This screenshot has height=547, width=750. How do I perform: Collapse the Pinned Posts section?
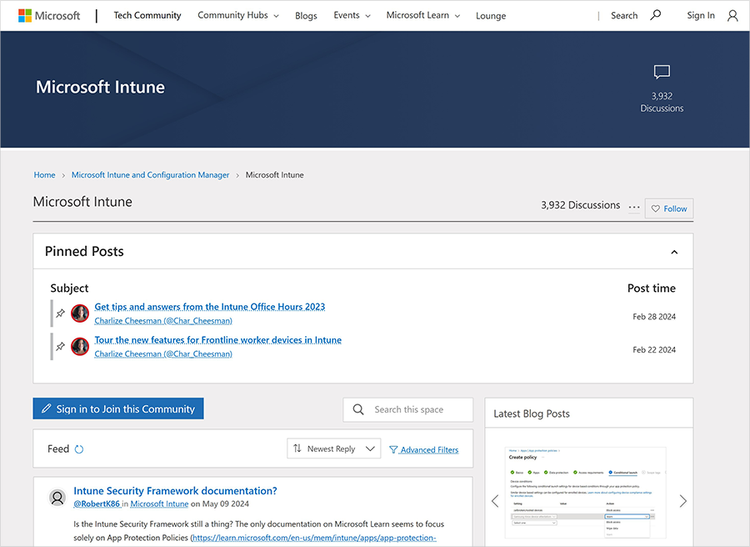674,252
